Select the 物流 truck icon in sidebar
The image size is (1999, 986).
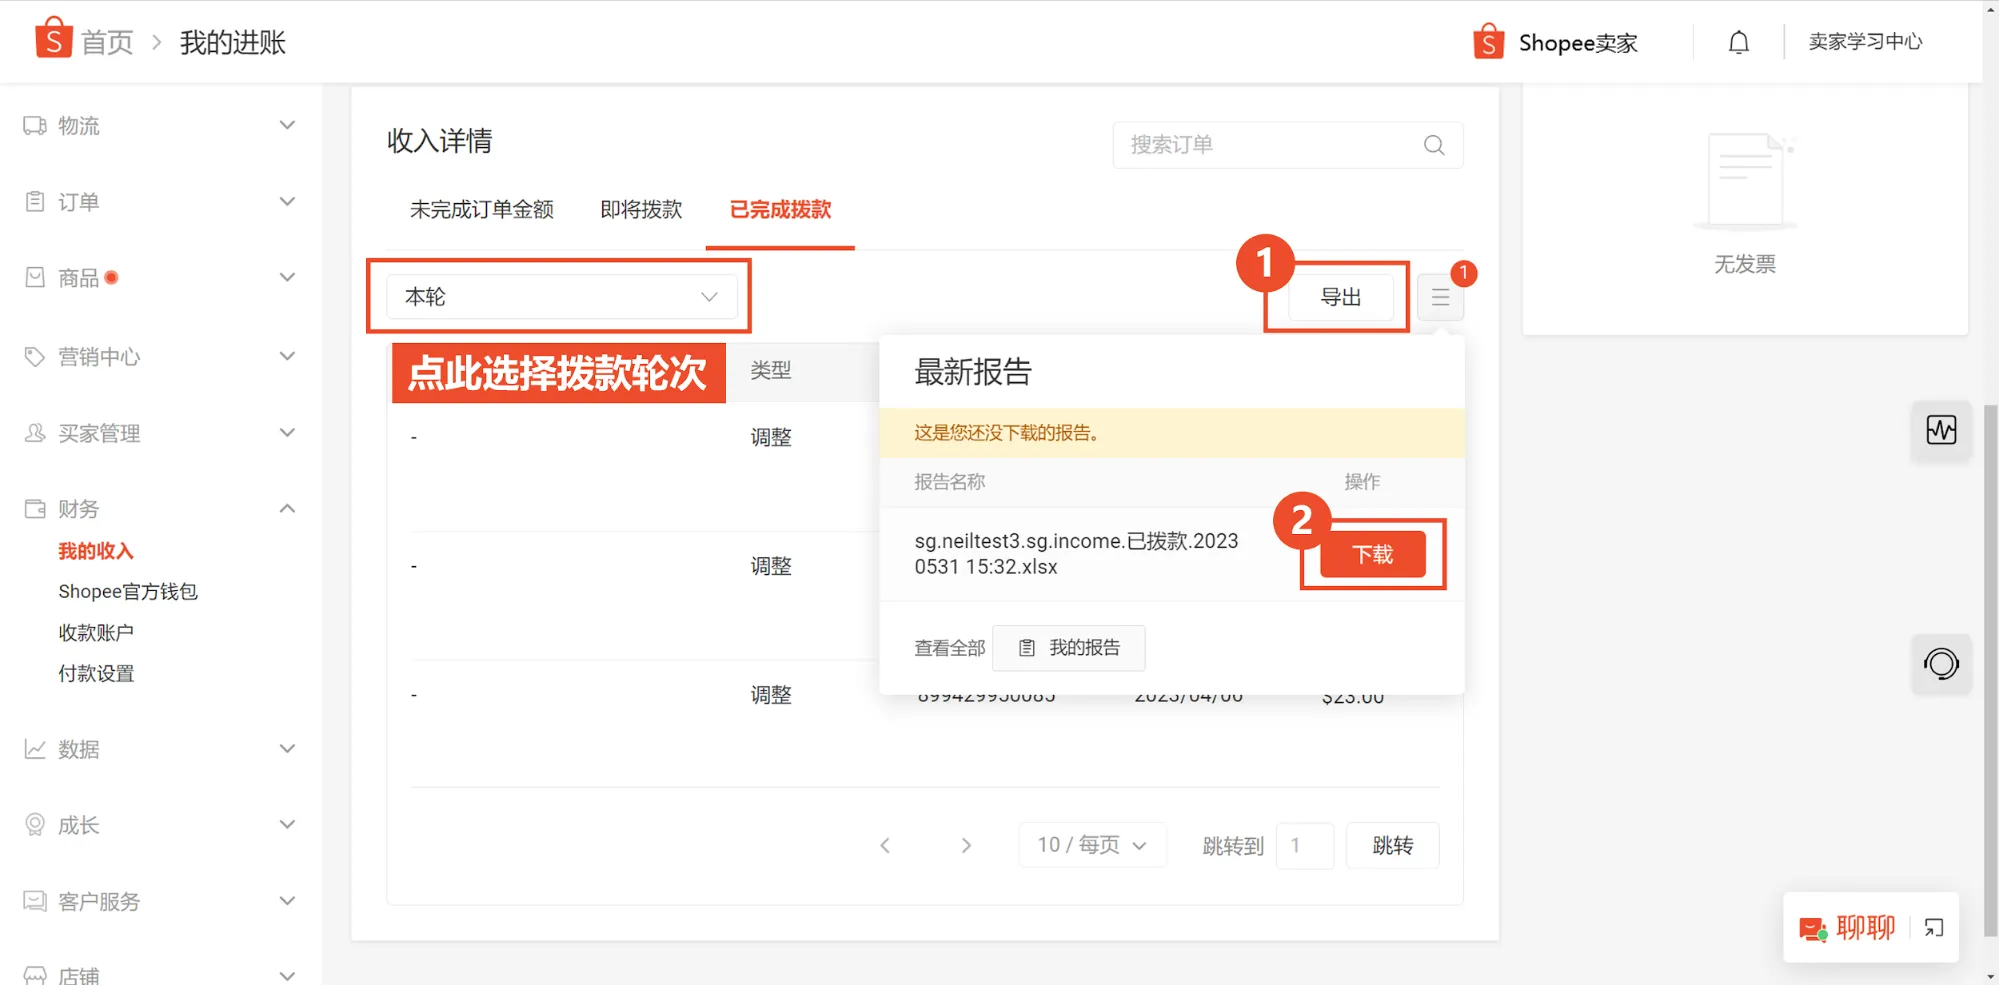click(34, 124)
